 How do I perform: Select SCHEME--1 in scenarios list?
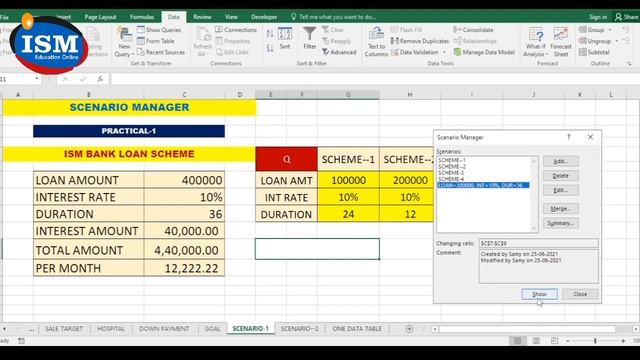(x=452, y=160)
